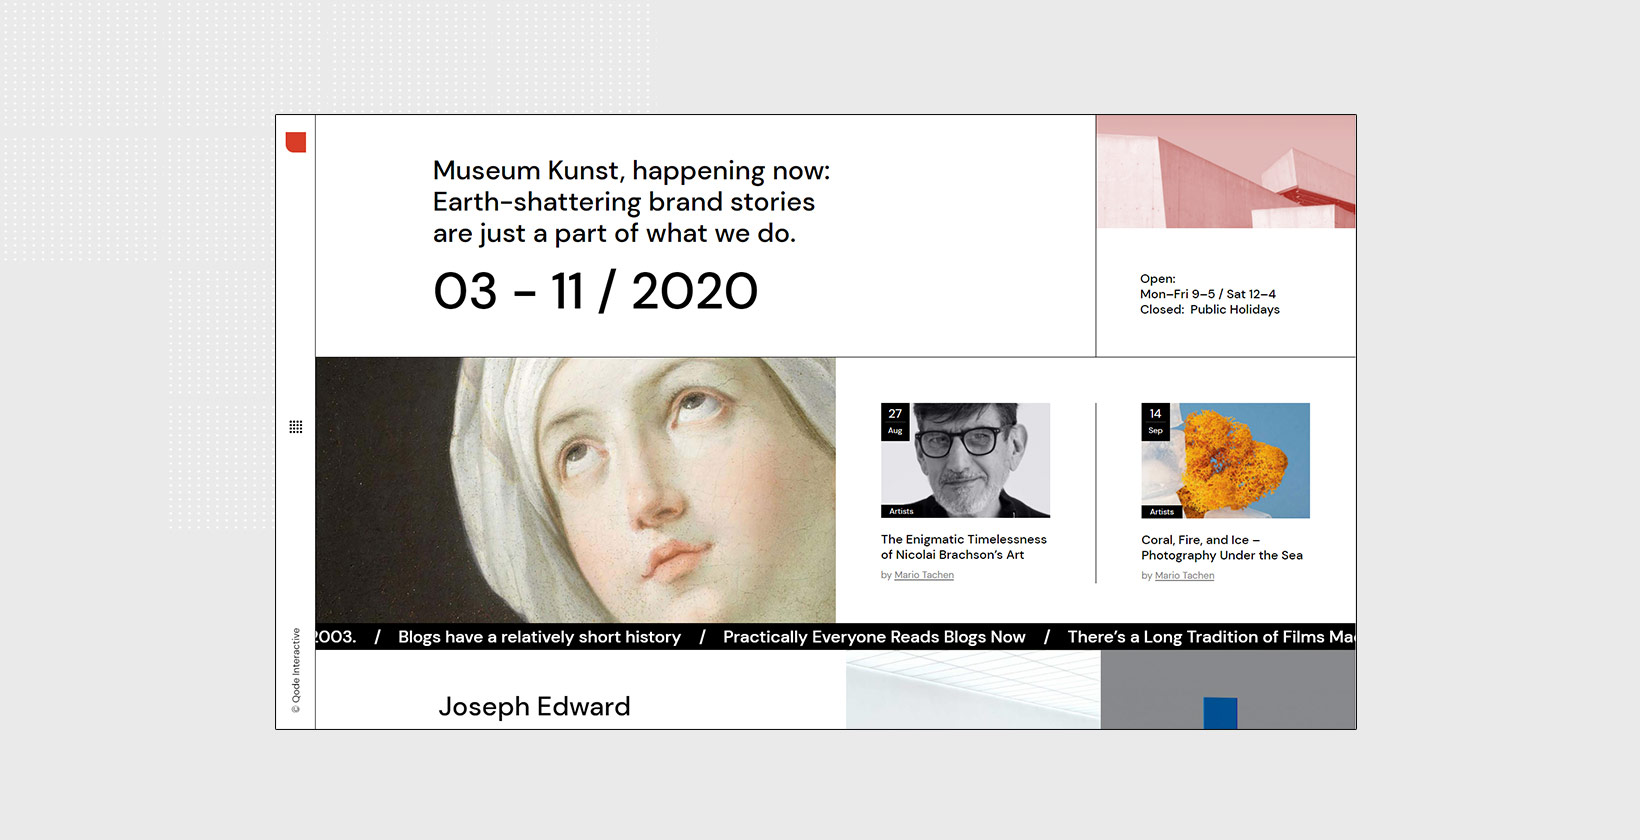This screenshot has height=840, width=1640.
Task: Click 'Practically Everyone Reads Blogs Now' ticker item
Action: click(x=874, y=637)
